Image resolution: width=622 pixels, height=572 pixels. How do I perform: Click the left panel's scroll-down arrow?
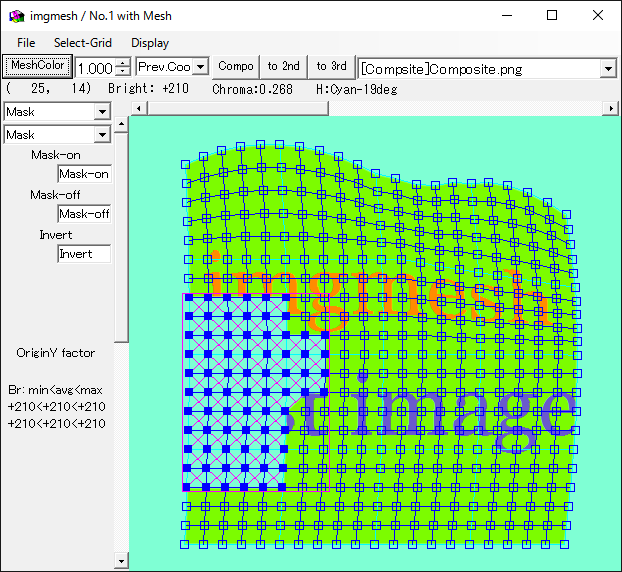coord(121,561)
